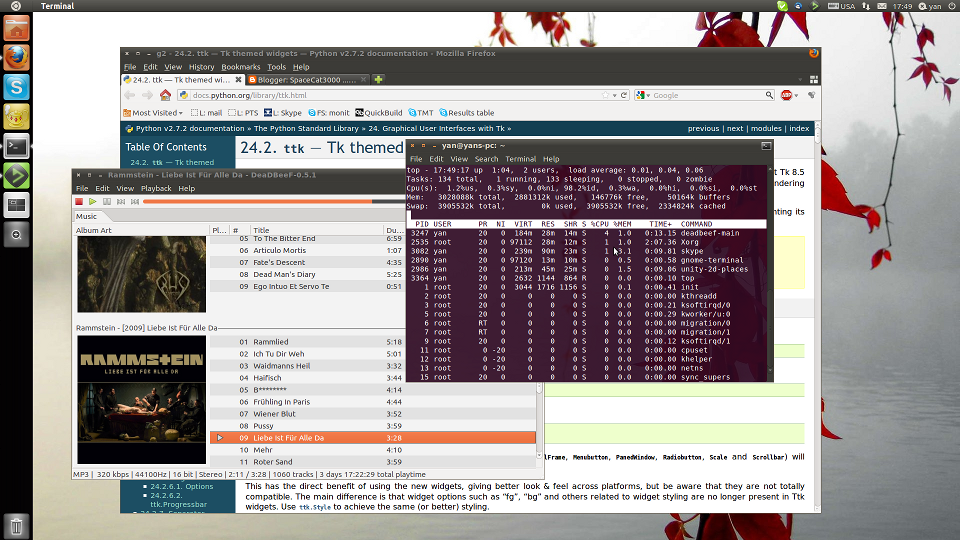
Task: Open DeaDBeeF Playback menu
Action: click(x=156, y=189)
